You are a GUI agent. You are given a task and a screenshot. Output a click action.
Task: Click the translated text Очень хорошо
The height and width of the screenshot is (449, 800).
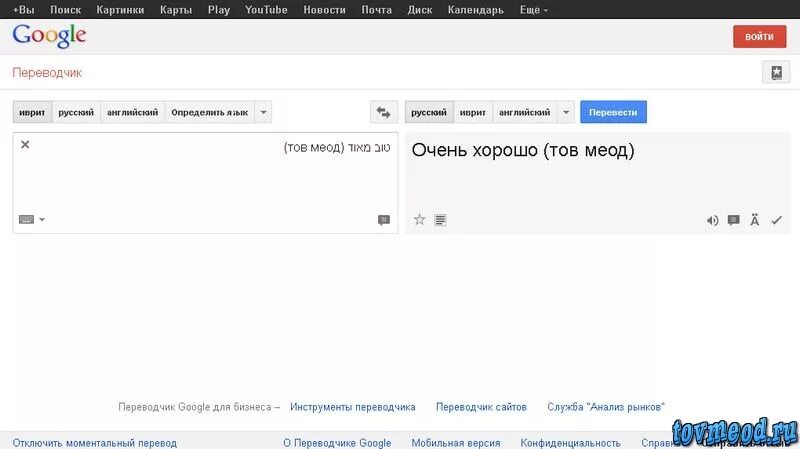click(474, 150)
